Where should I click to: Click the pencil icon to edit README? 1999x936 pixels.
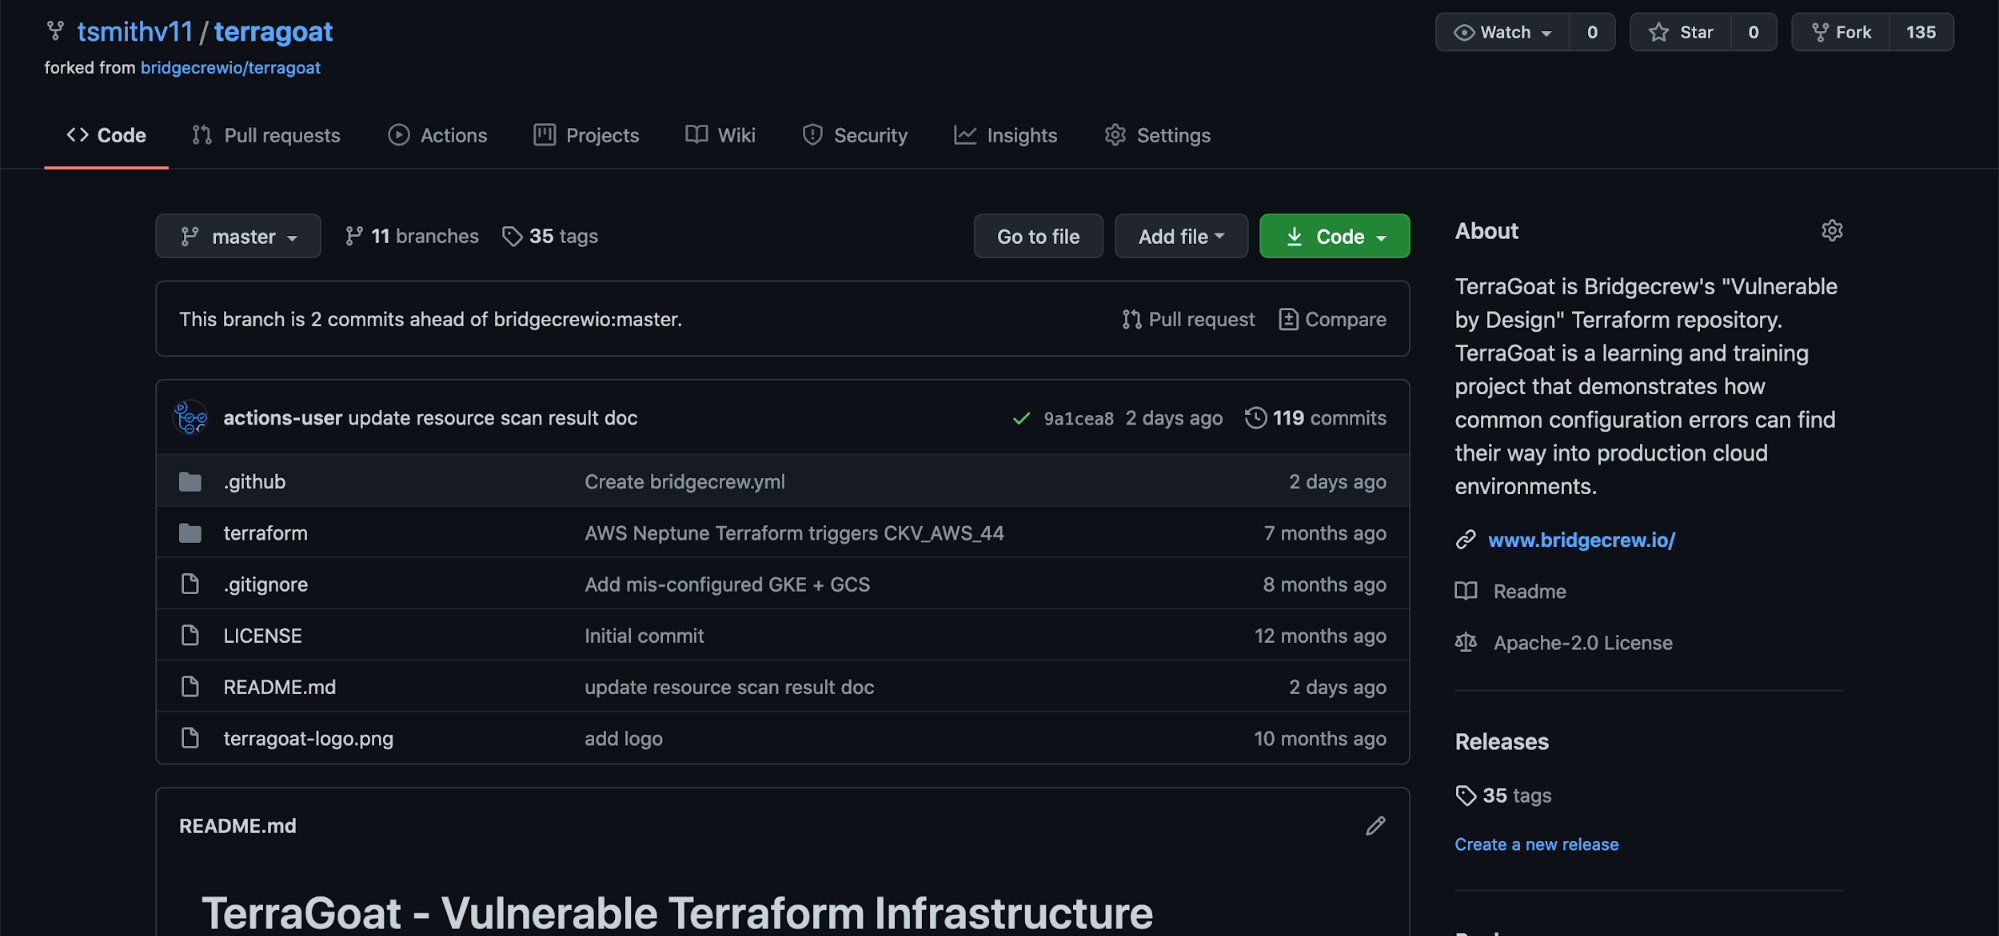[1376, 826]
